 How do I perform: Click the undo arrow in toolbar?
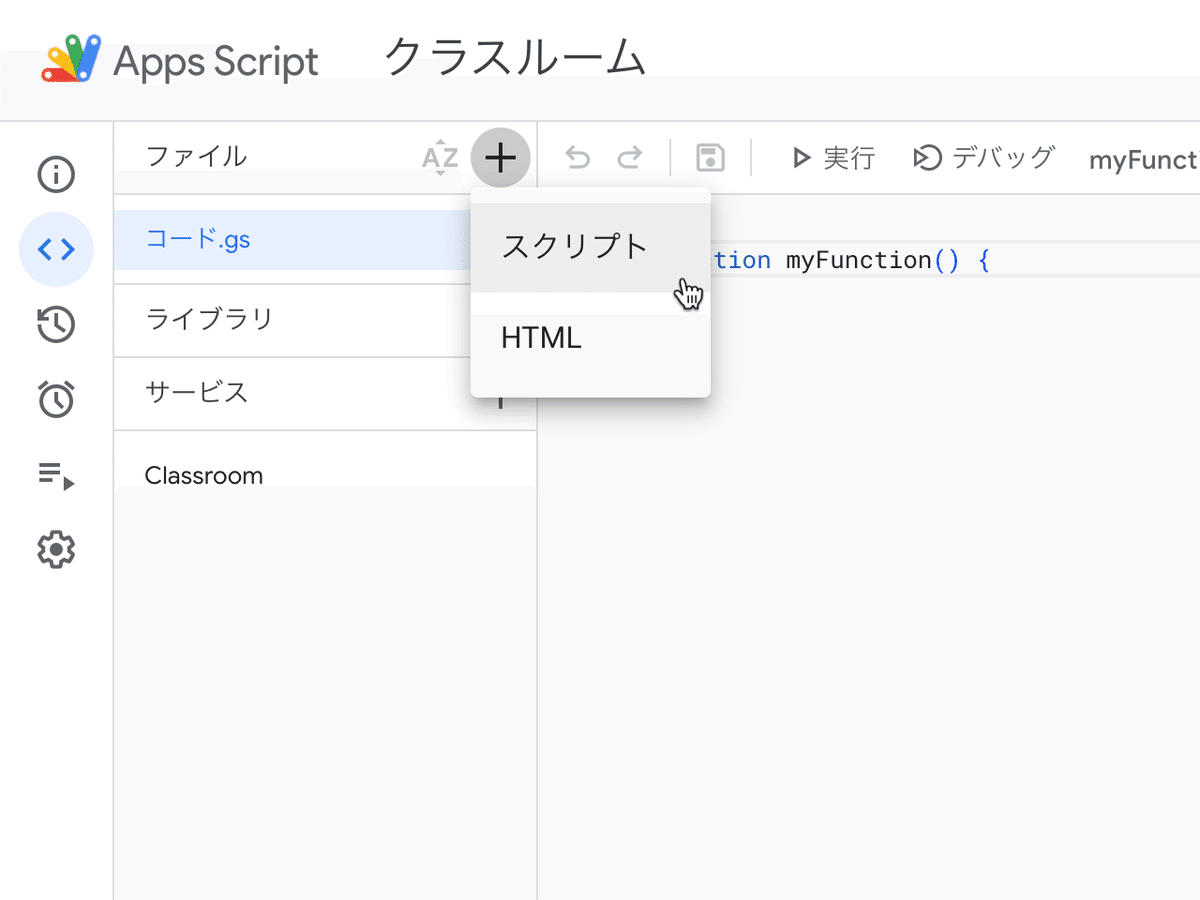pos(578,158)
